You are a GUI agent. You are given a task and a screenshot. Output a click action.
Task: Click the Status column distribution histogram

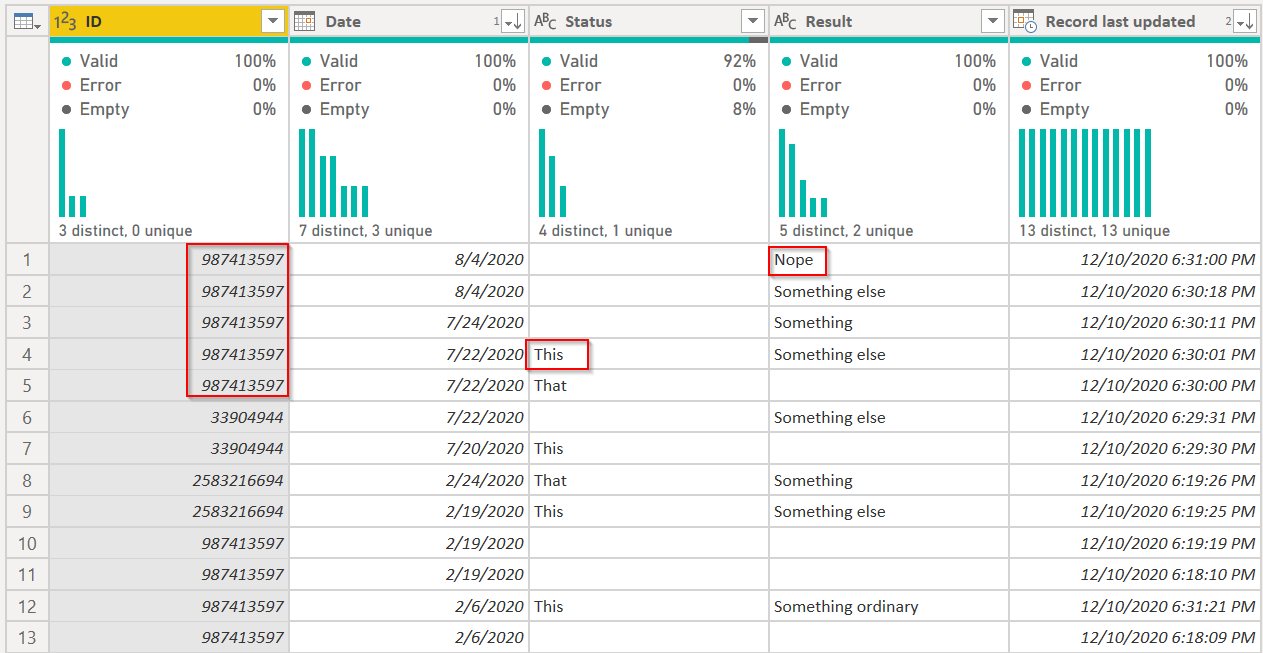click(x=553, y=173)
